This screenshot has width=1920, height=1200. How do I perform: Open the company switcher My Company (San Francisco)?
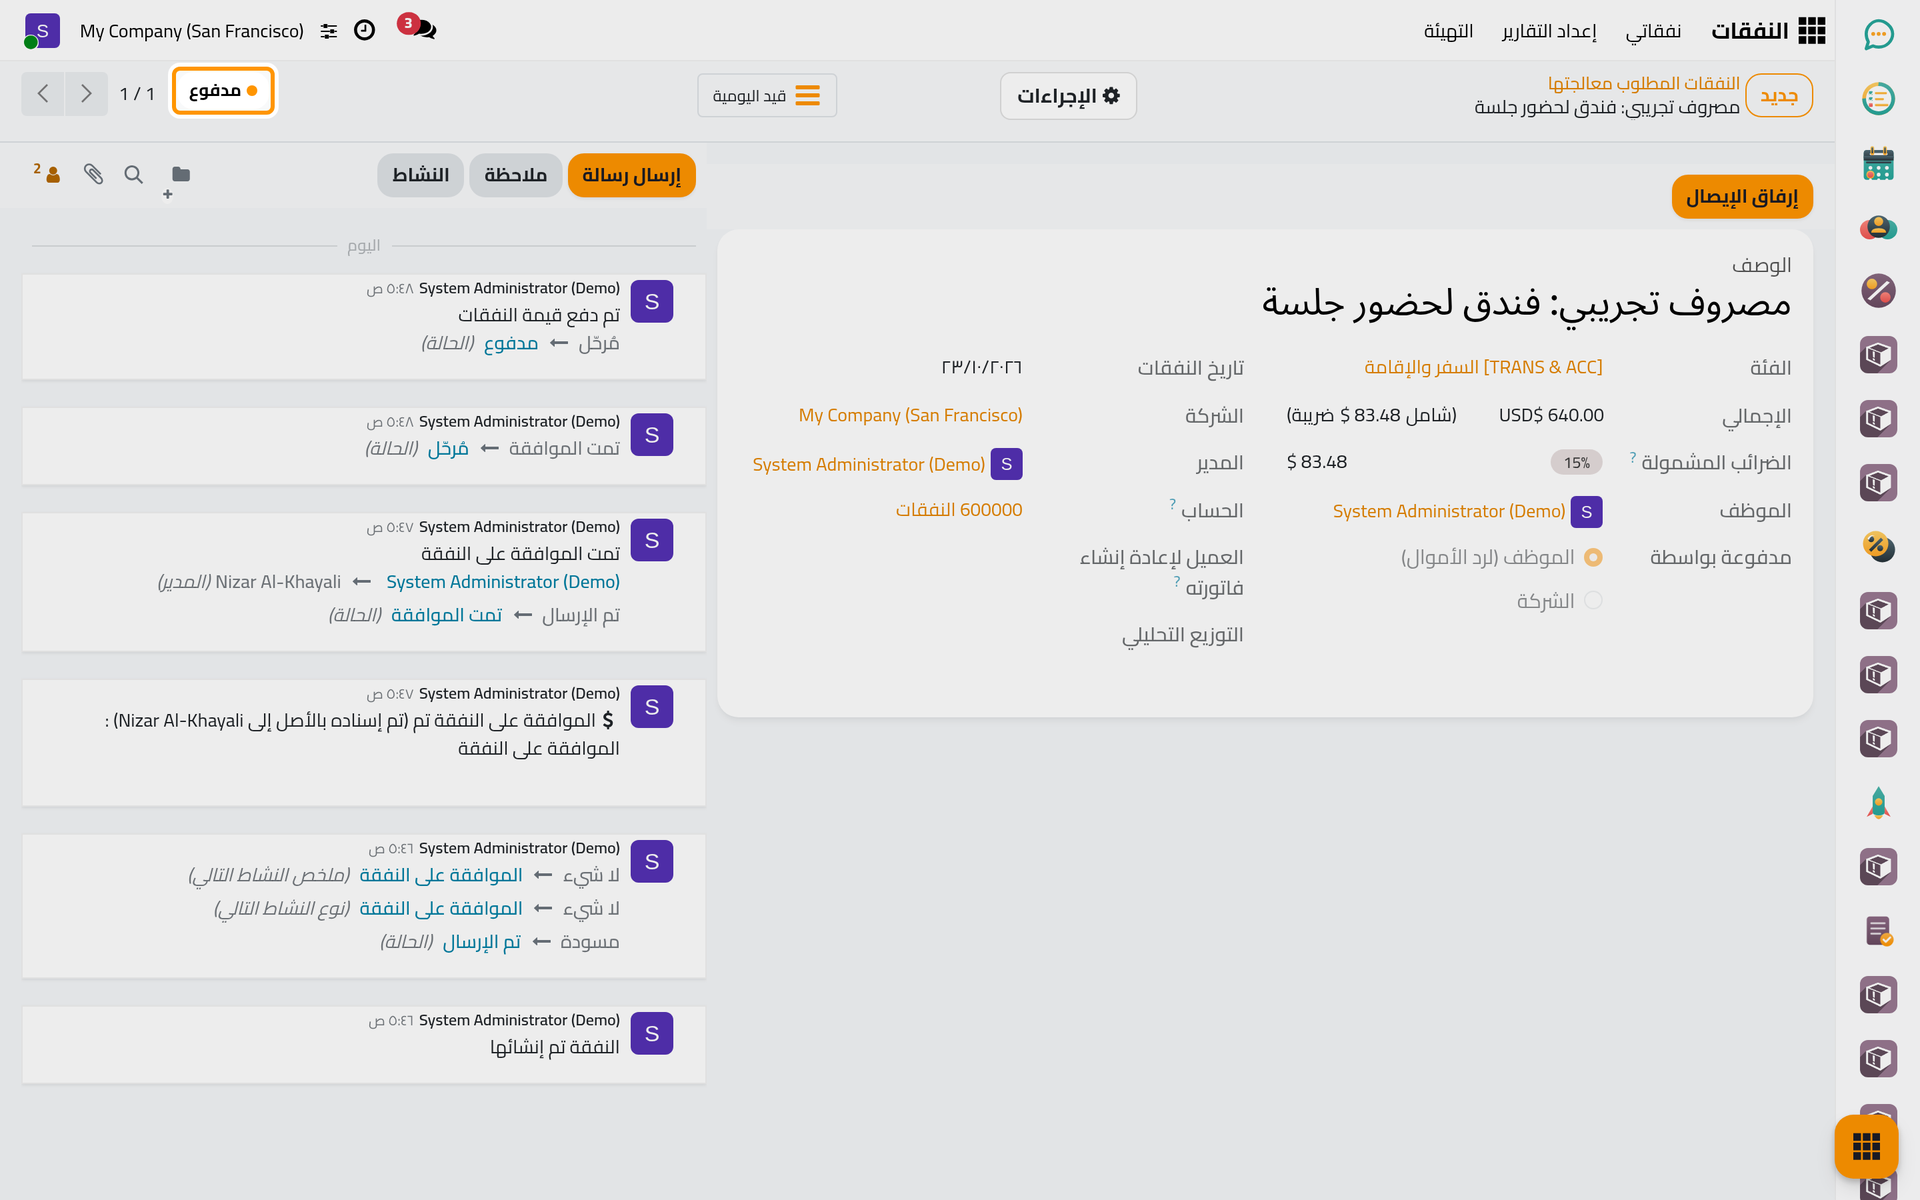(192, 31)
